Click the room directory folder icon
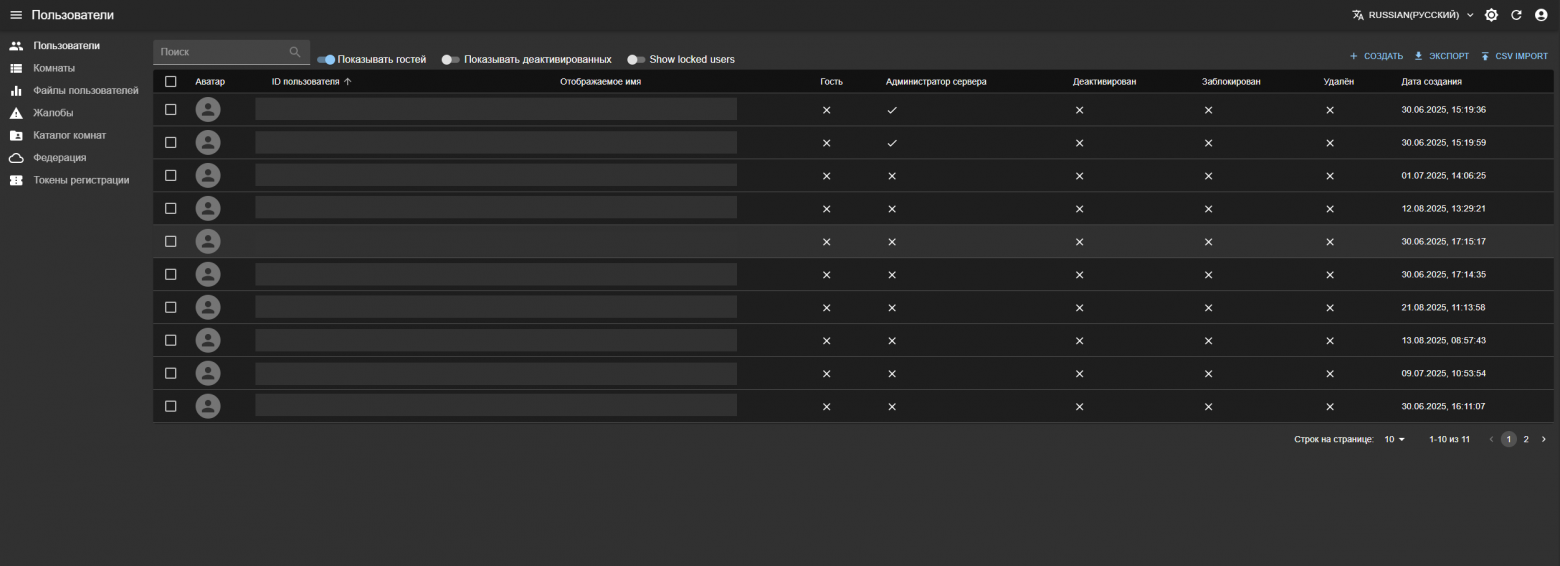 (x=16, y=135)
